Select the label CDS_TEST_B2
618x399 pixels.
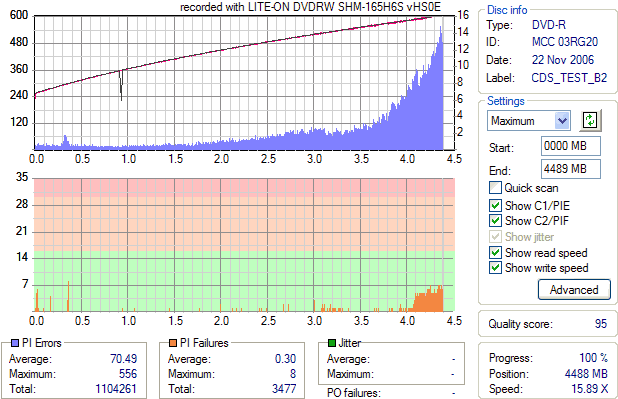coord(569,78)
